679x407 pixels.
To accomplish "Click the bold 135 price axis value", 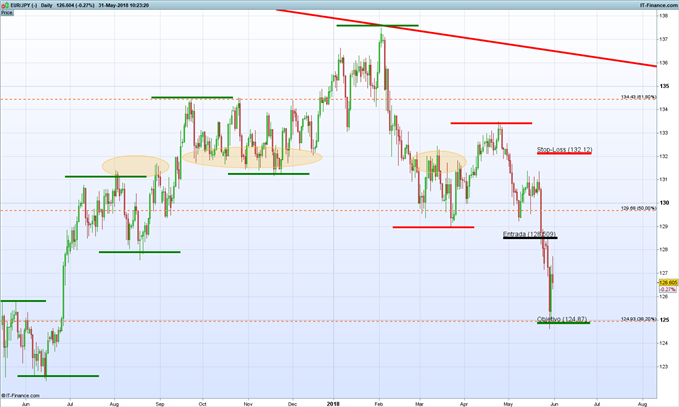I will (x=664, y=86).
